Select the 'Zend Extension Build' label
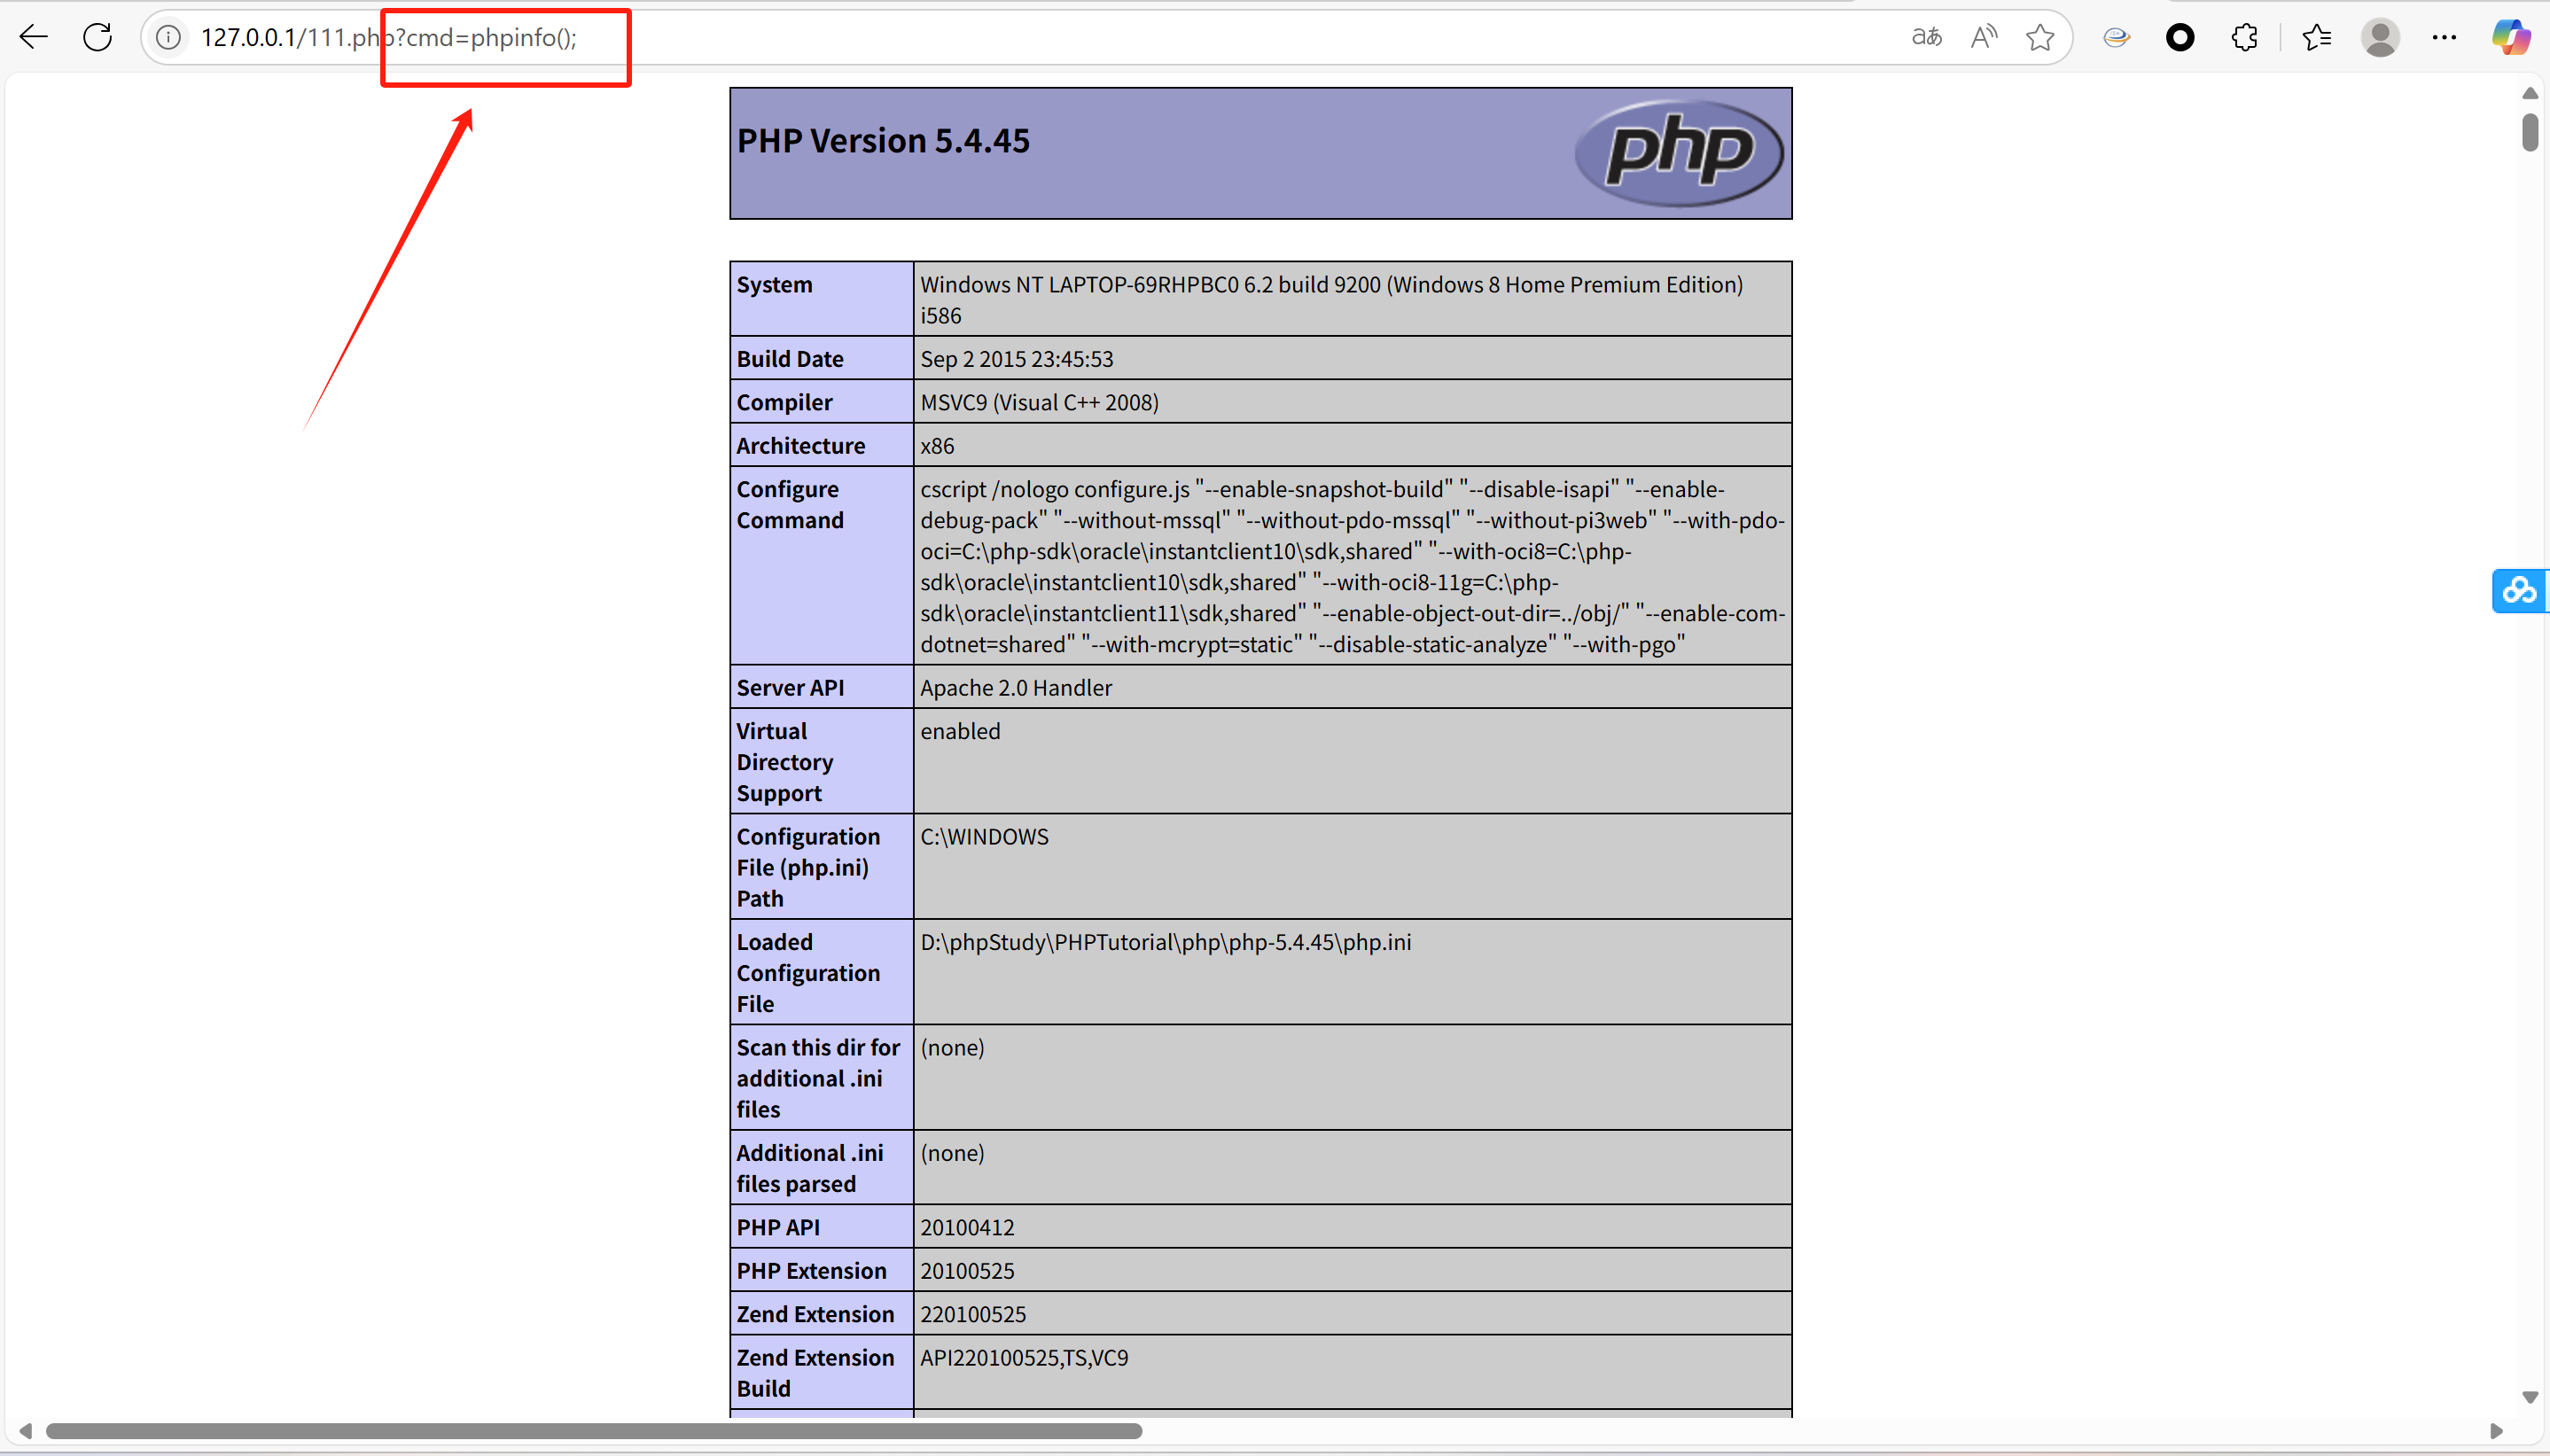This screenshot has width=2550, height=1456. point(816,1373)
